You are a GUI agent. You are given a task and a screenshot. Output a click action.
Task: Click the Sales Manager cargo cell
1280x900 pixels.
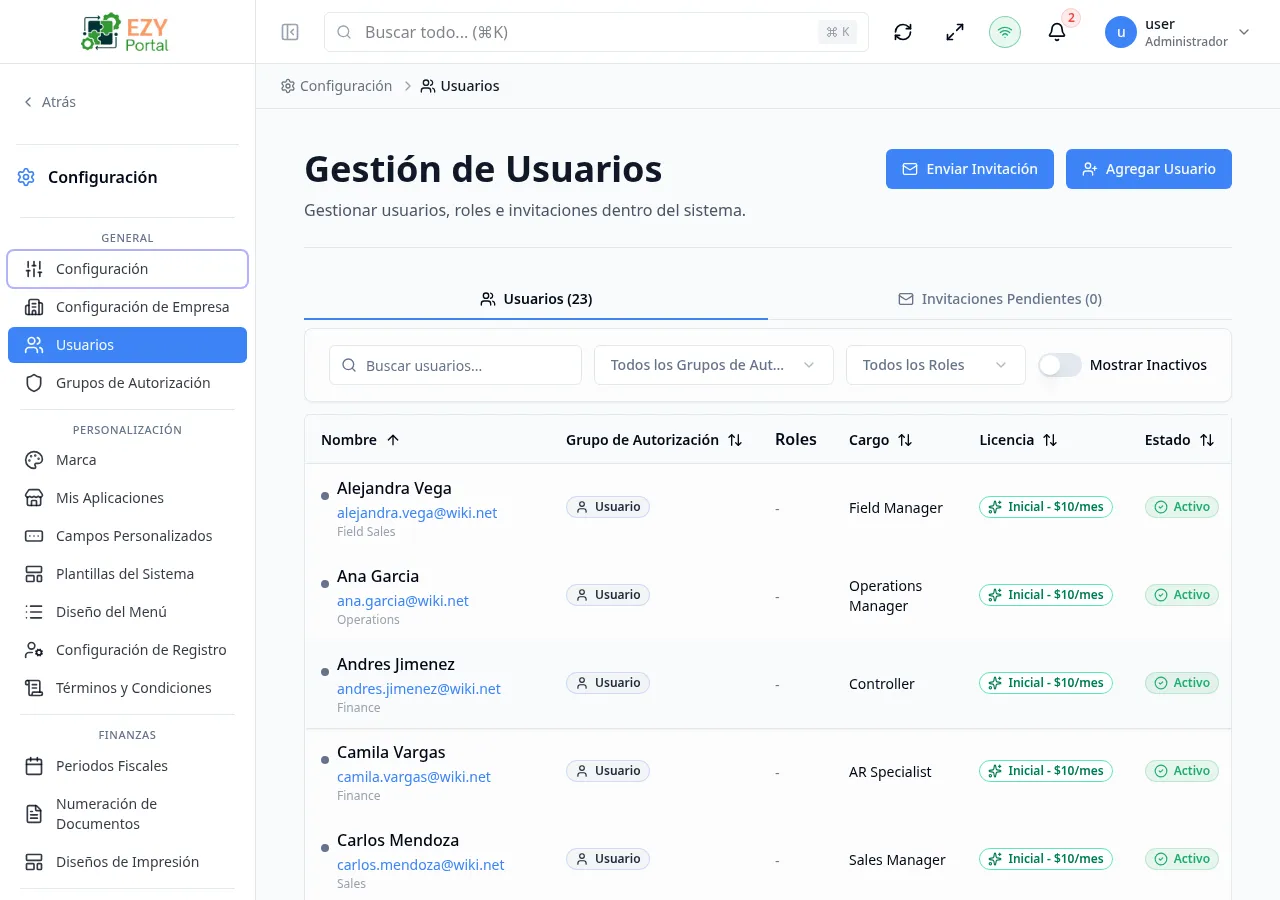[x=897, y=860]
